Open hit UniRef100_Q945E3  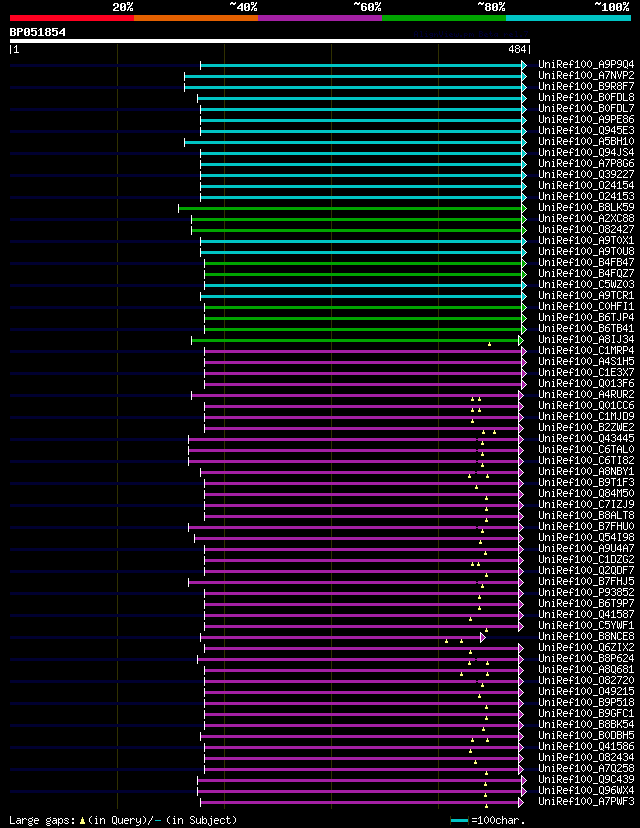click(x=586, y=130)
